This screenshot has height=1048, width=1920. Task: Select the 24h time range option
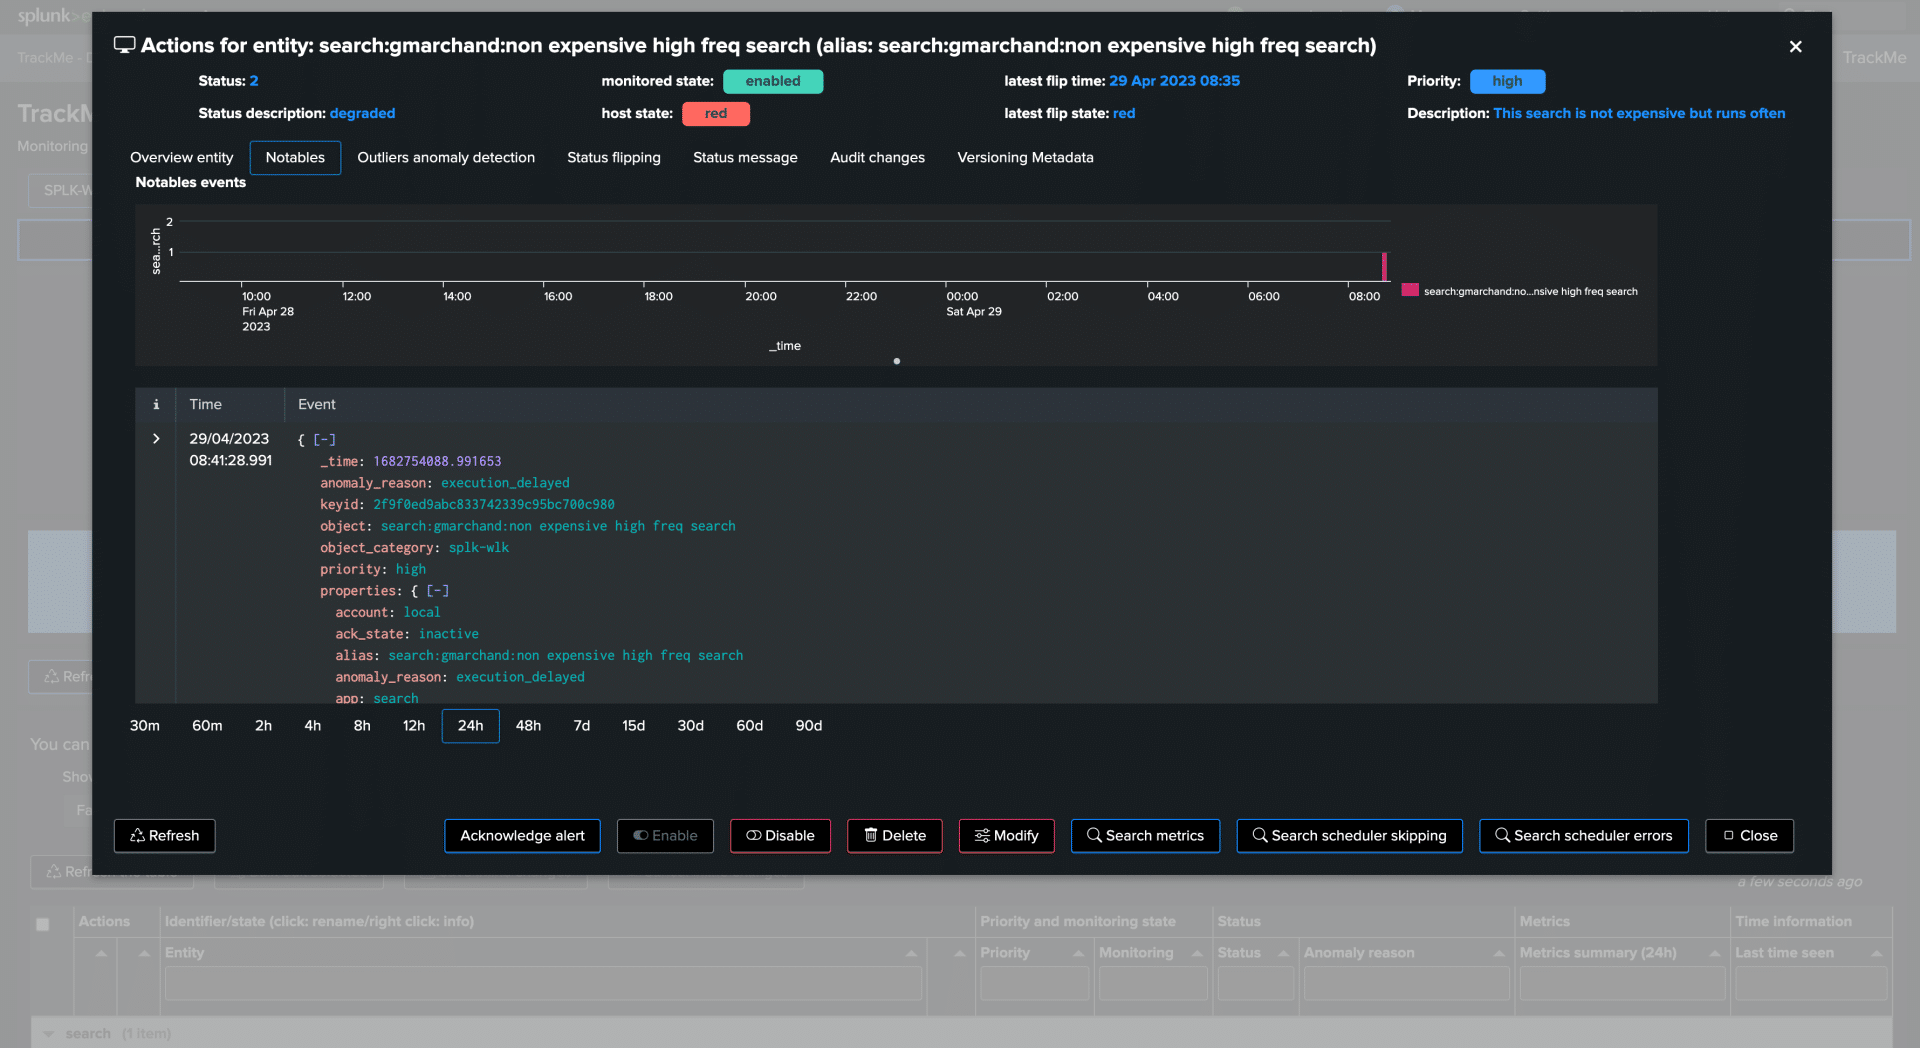[x=470, y=726]
